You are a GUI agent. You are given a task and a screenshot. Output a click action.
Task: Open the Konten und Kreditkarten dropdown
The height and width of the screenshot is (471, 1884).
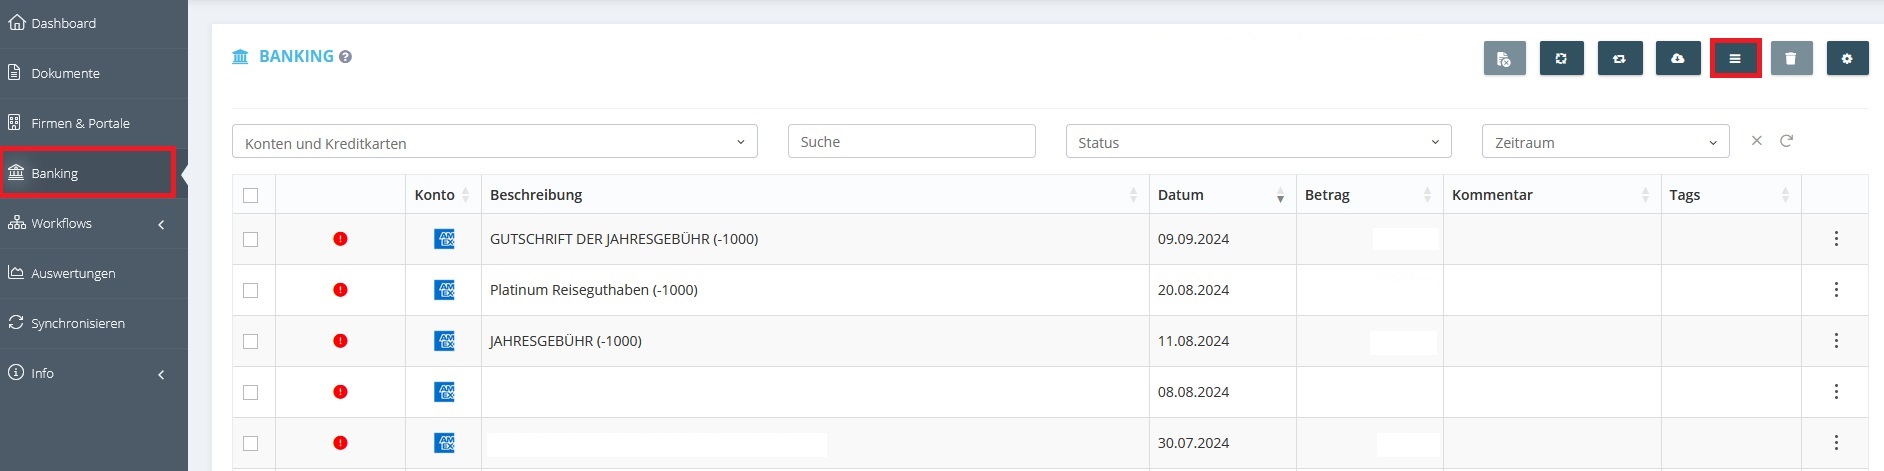coord(495,142)
